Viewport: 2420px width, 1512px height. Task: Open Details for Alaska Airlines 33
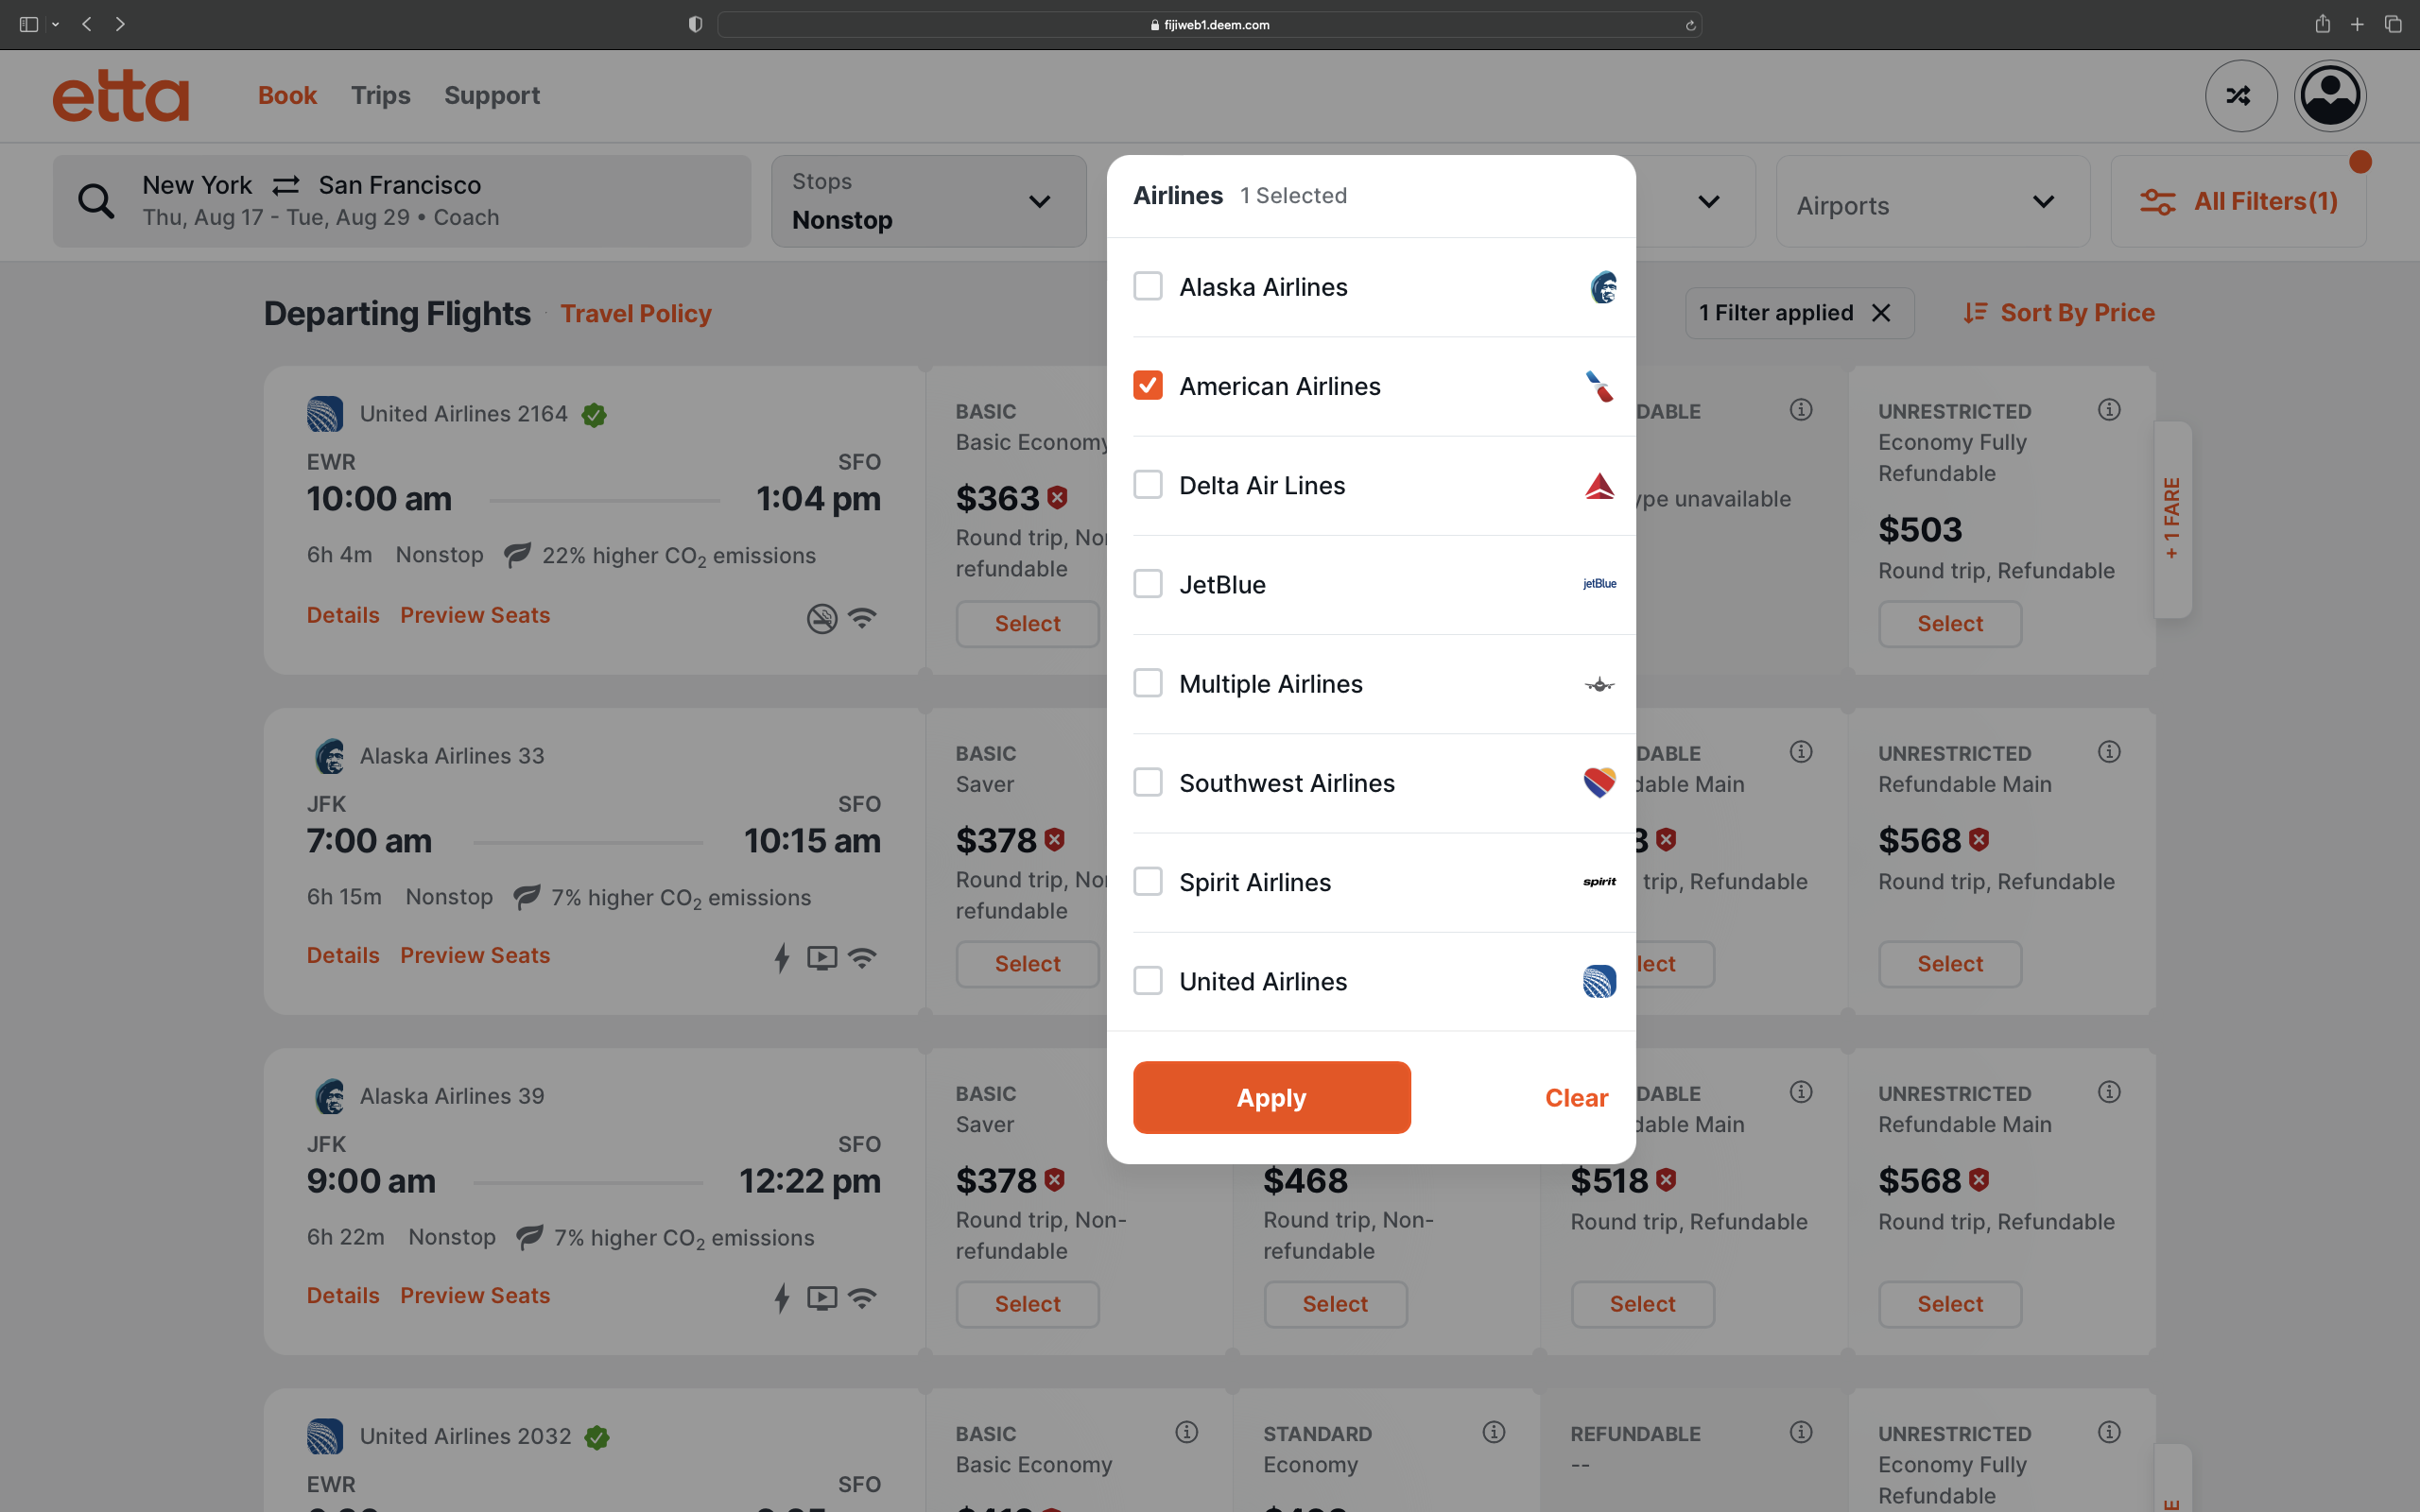point(342,955)
